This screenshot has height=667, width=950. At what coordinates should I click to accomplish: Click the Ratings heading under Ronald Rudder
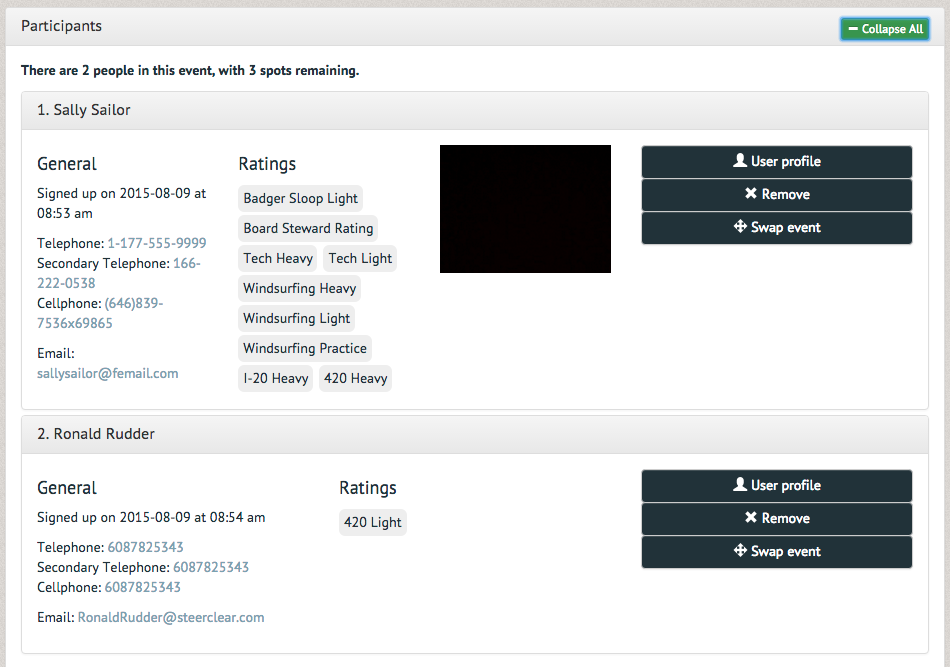click(x=368, y=488)
